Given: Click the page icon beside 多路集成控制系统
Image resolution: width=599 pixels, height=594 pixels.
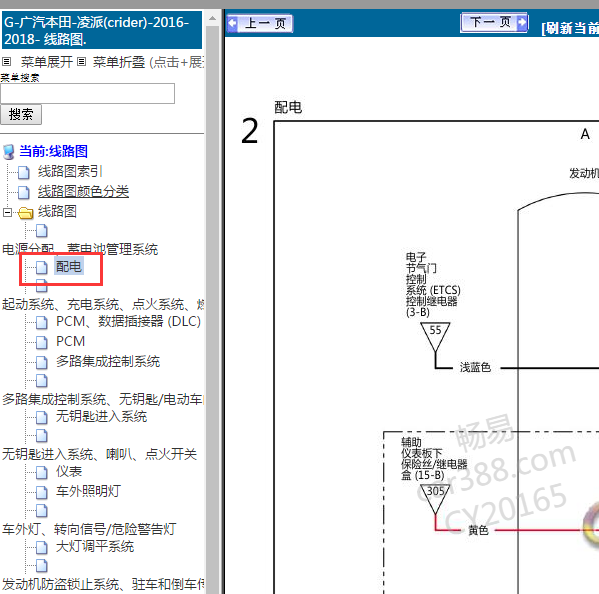Looking at the screenshot, I should pyautogui.click(x=42, y=362).
